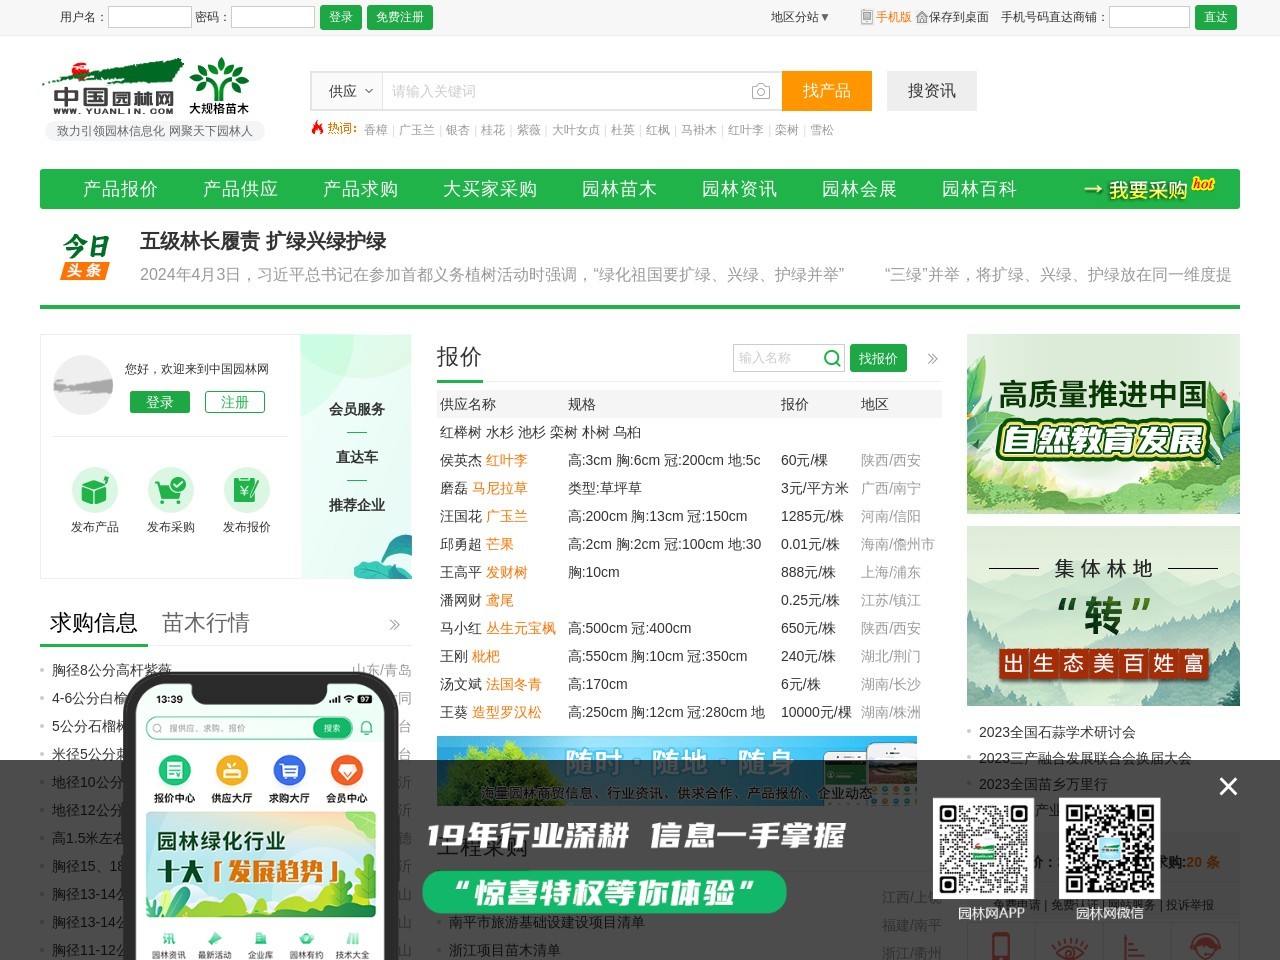Viewport: 1280px width, 960px height.
Task: Open the 丛生元宝枫 quote entry
Action: [521, 628]
